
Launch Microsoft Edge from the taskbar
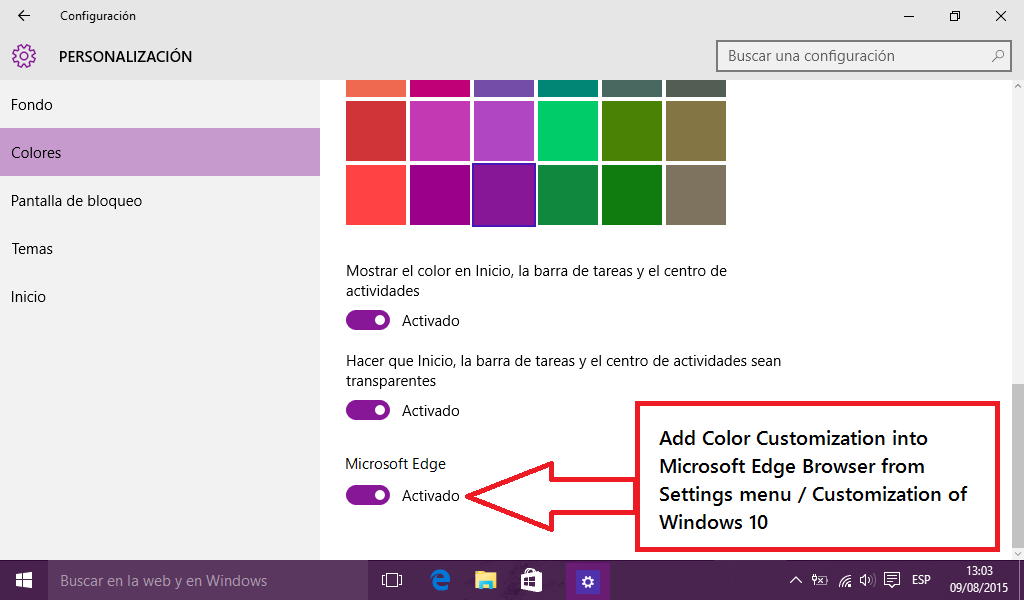[x=440, y=580]
